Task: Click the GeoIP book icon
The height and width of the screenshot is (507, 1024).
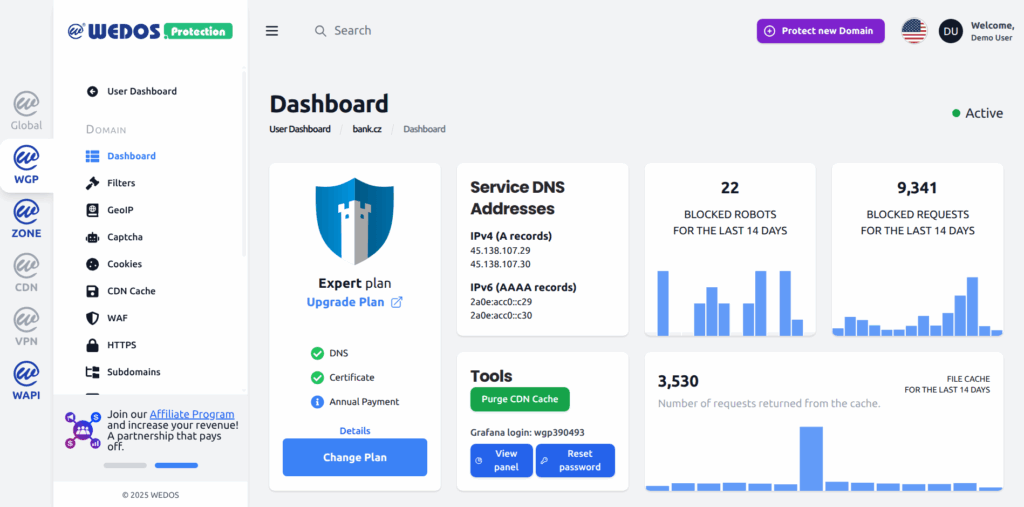Action: (92, 210)
